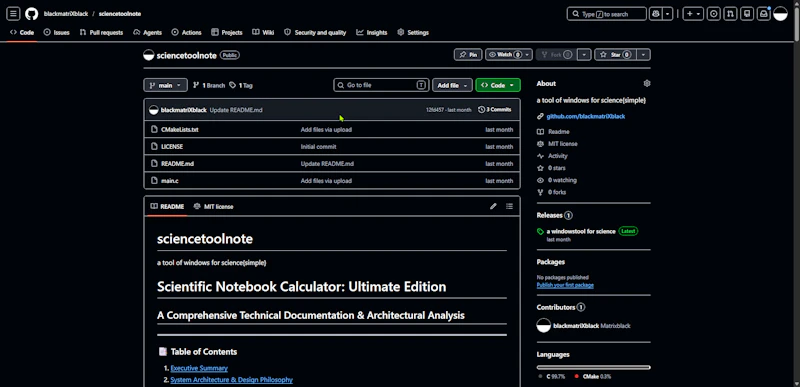Open user profile avatar menu
The height and width of the screenshot is (387, 800).
click(780, 14)
